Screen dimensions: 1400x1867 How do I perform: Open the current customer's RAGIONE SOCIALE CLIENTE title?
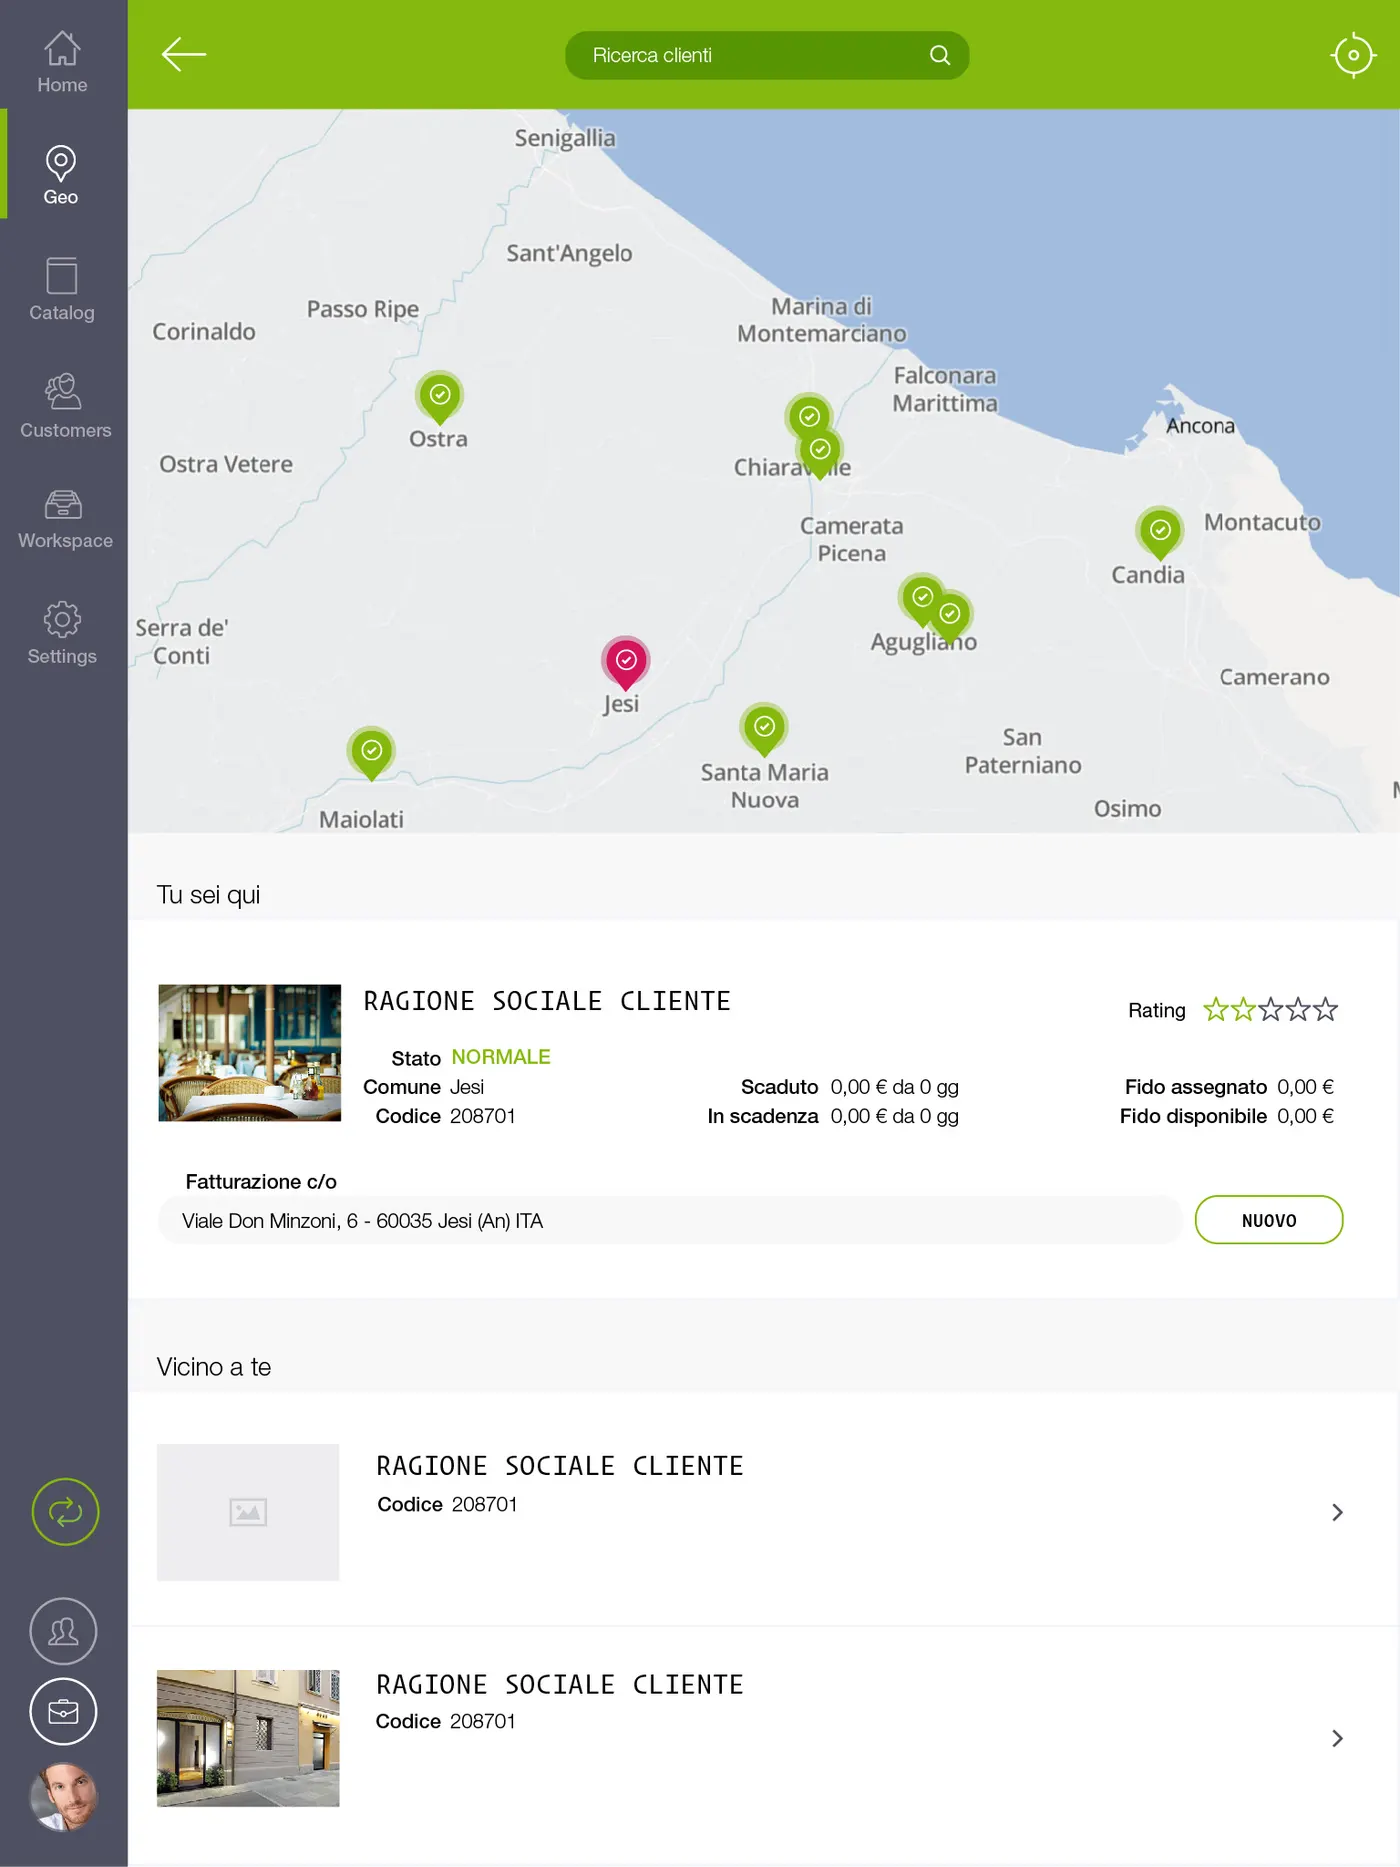(547, 1001)
